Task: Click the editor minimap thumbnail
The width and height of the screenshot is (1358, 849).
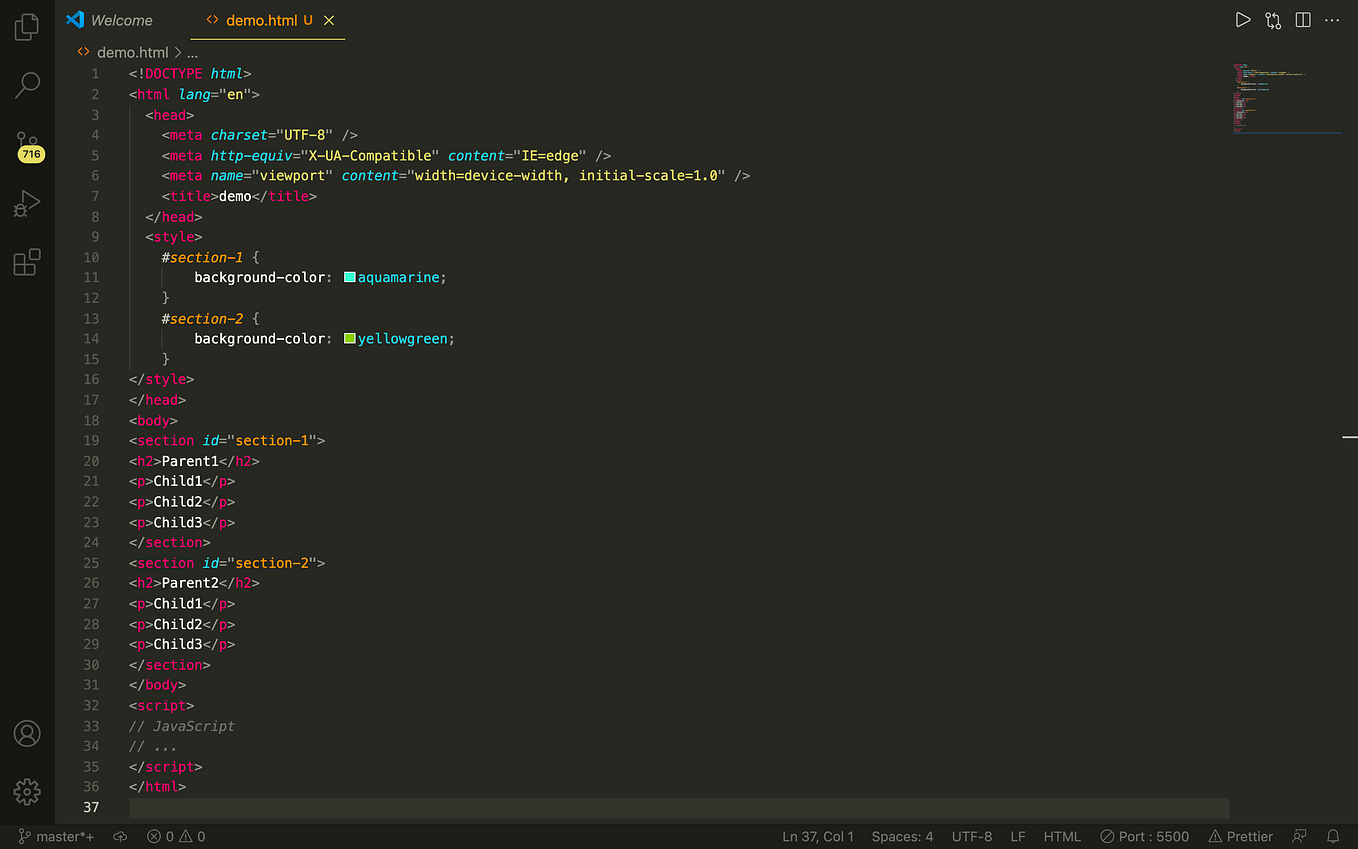Action: coord(1287,97)
